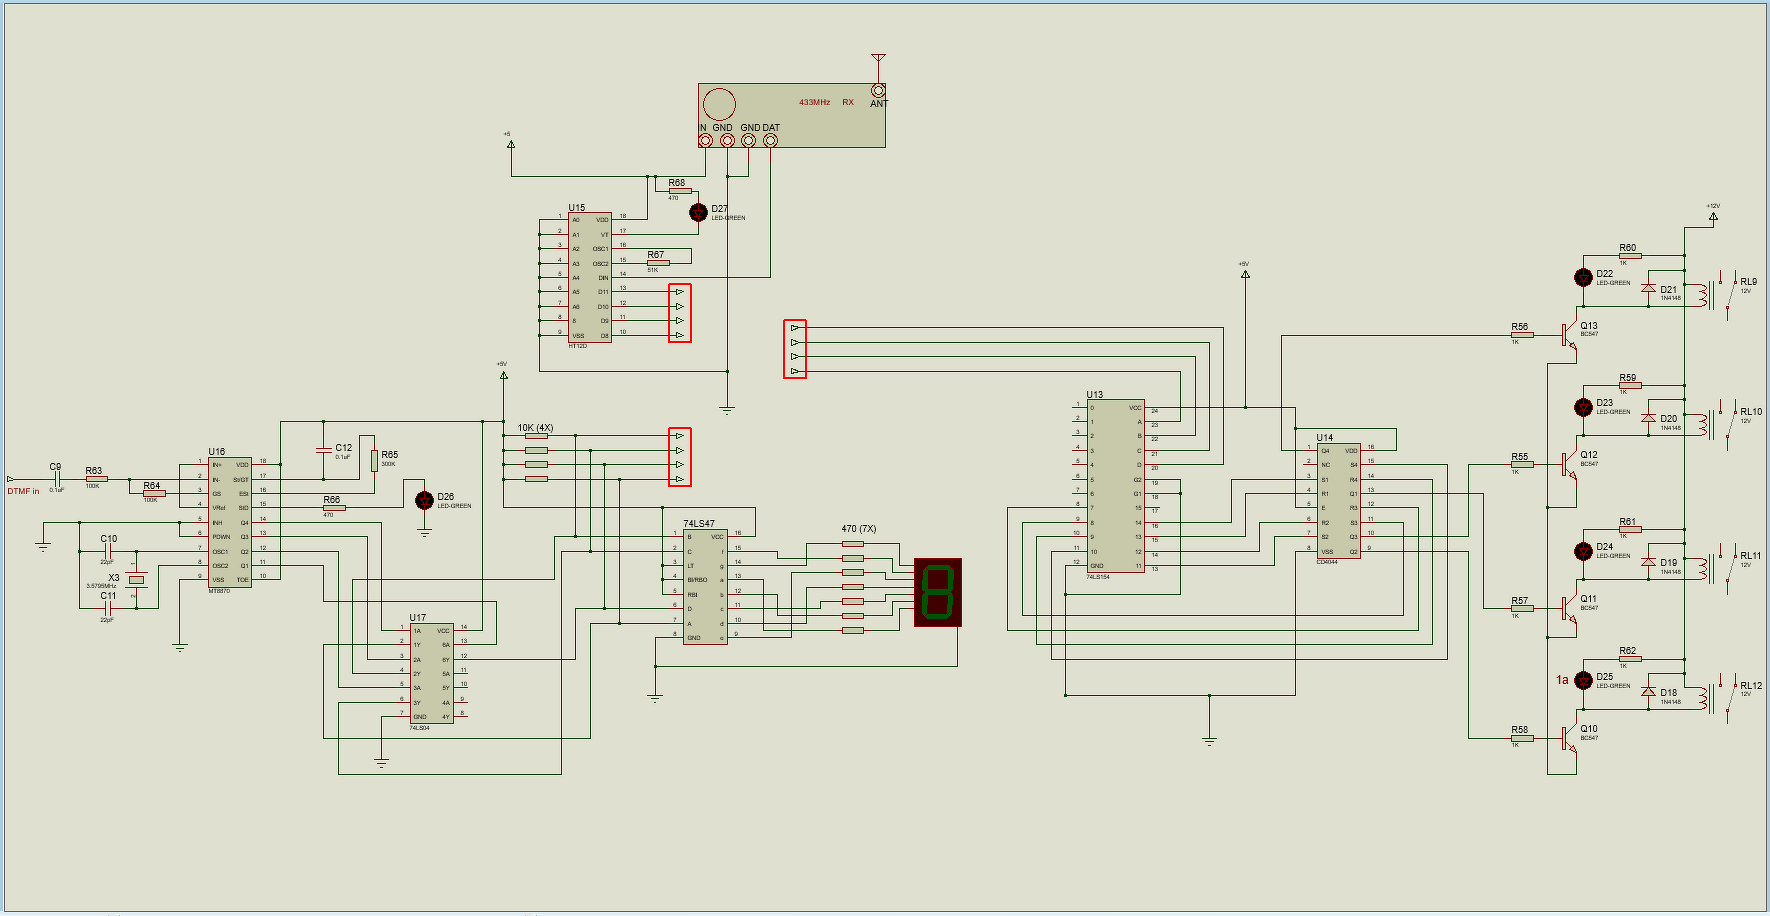1770x916 pixels.
Task: Select the U14 CD4044 latch chip
Action: coord(1338,501)
